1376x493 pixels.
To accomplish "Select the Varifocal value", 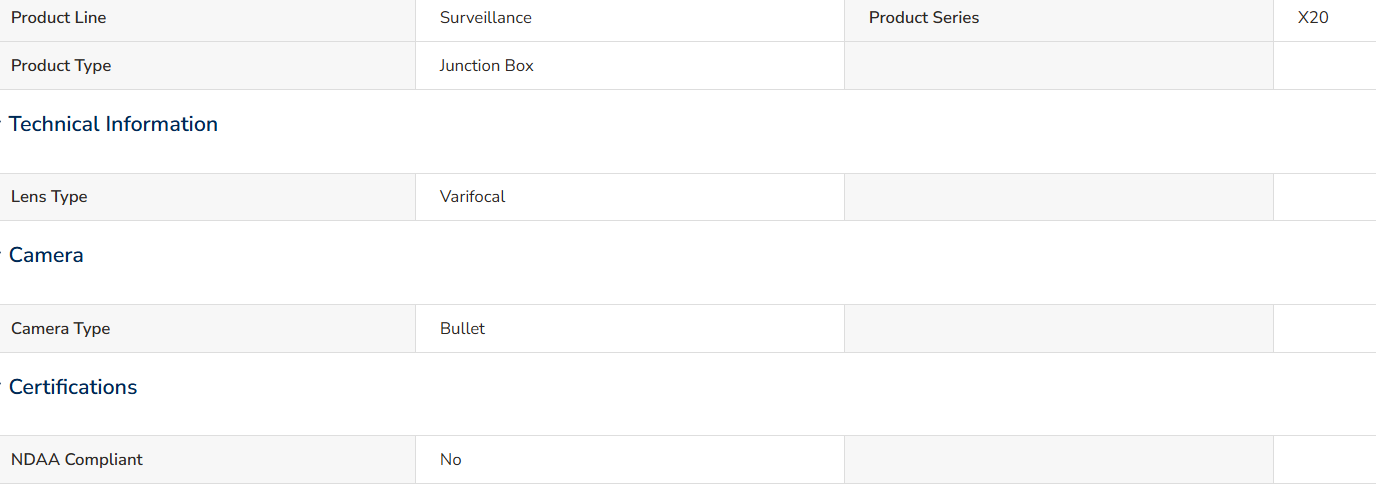I will 473,197.
